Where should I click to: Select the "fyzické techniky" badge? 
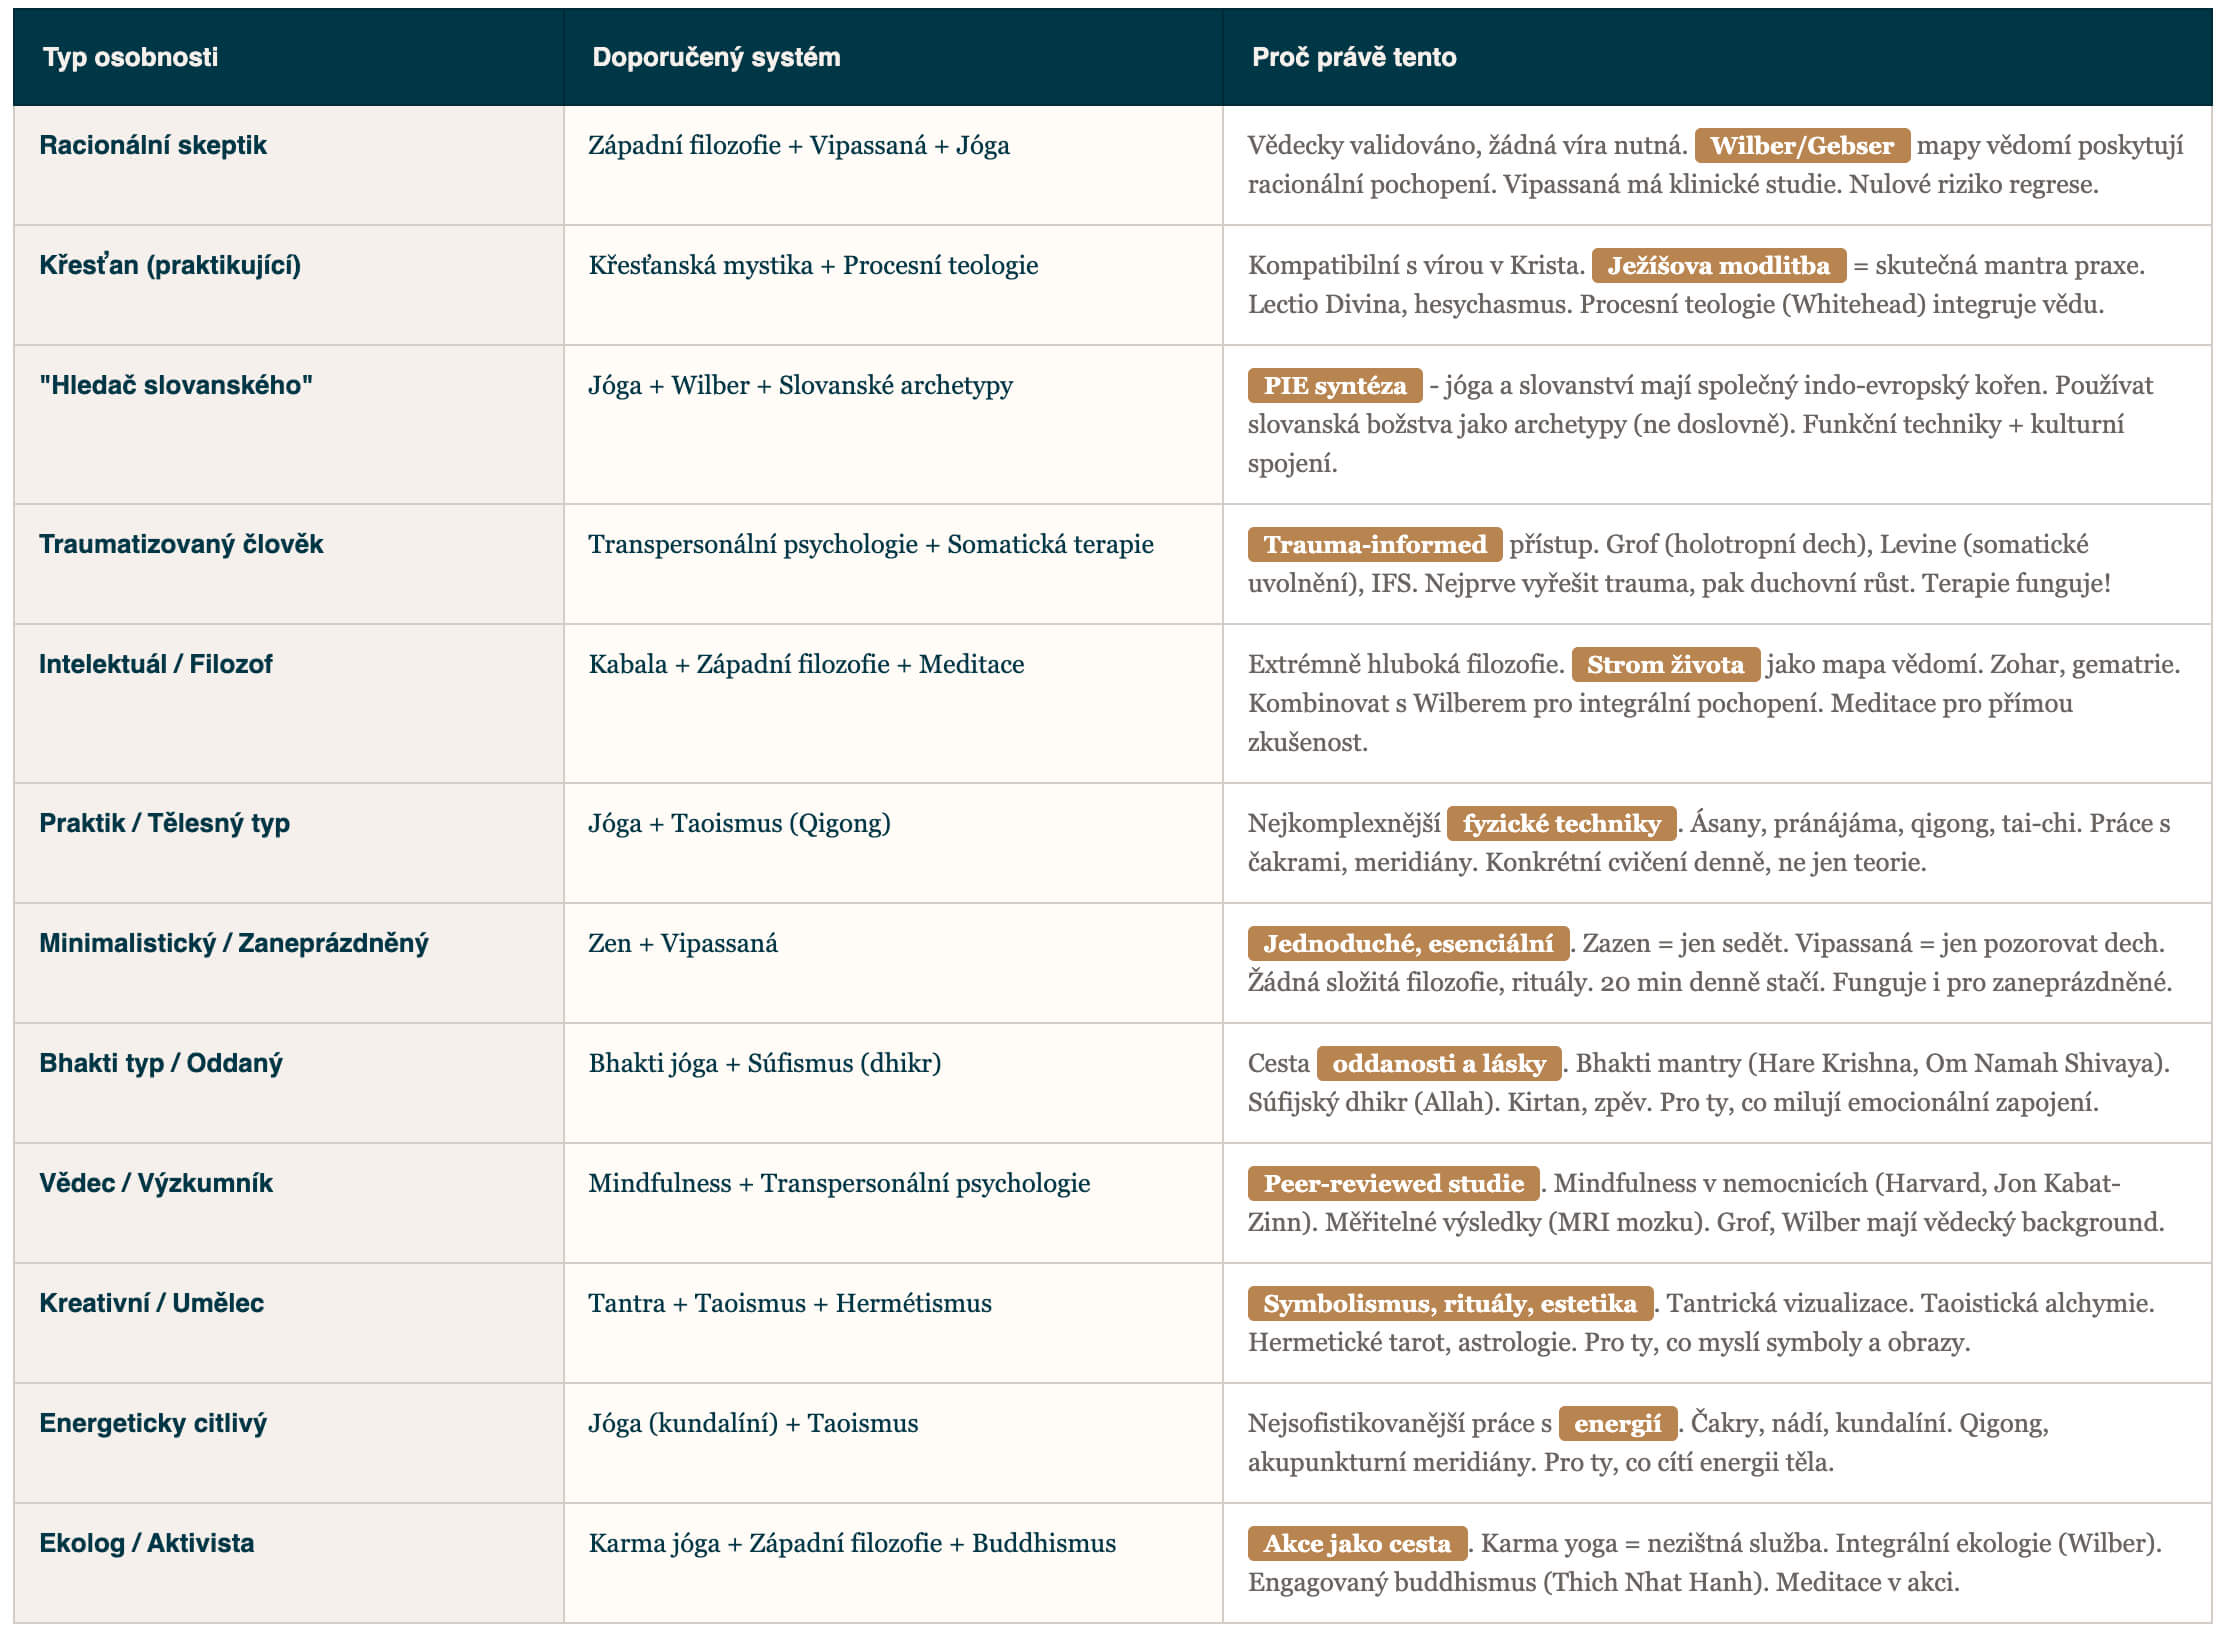pos(1561,824)
